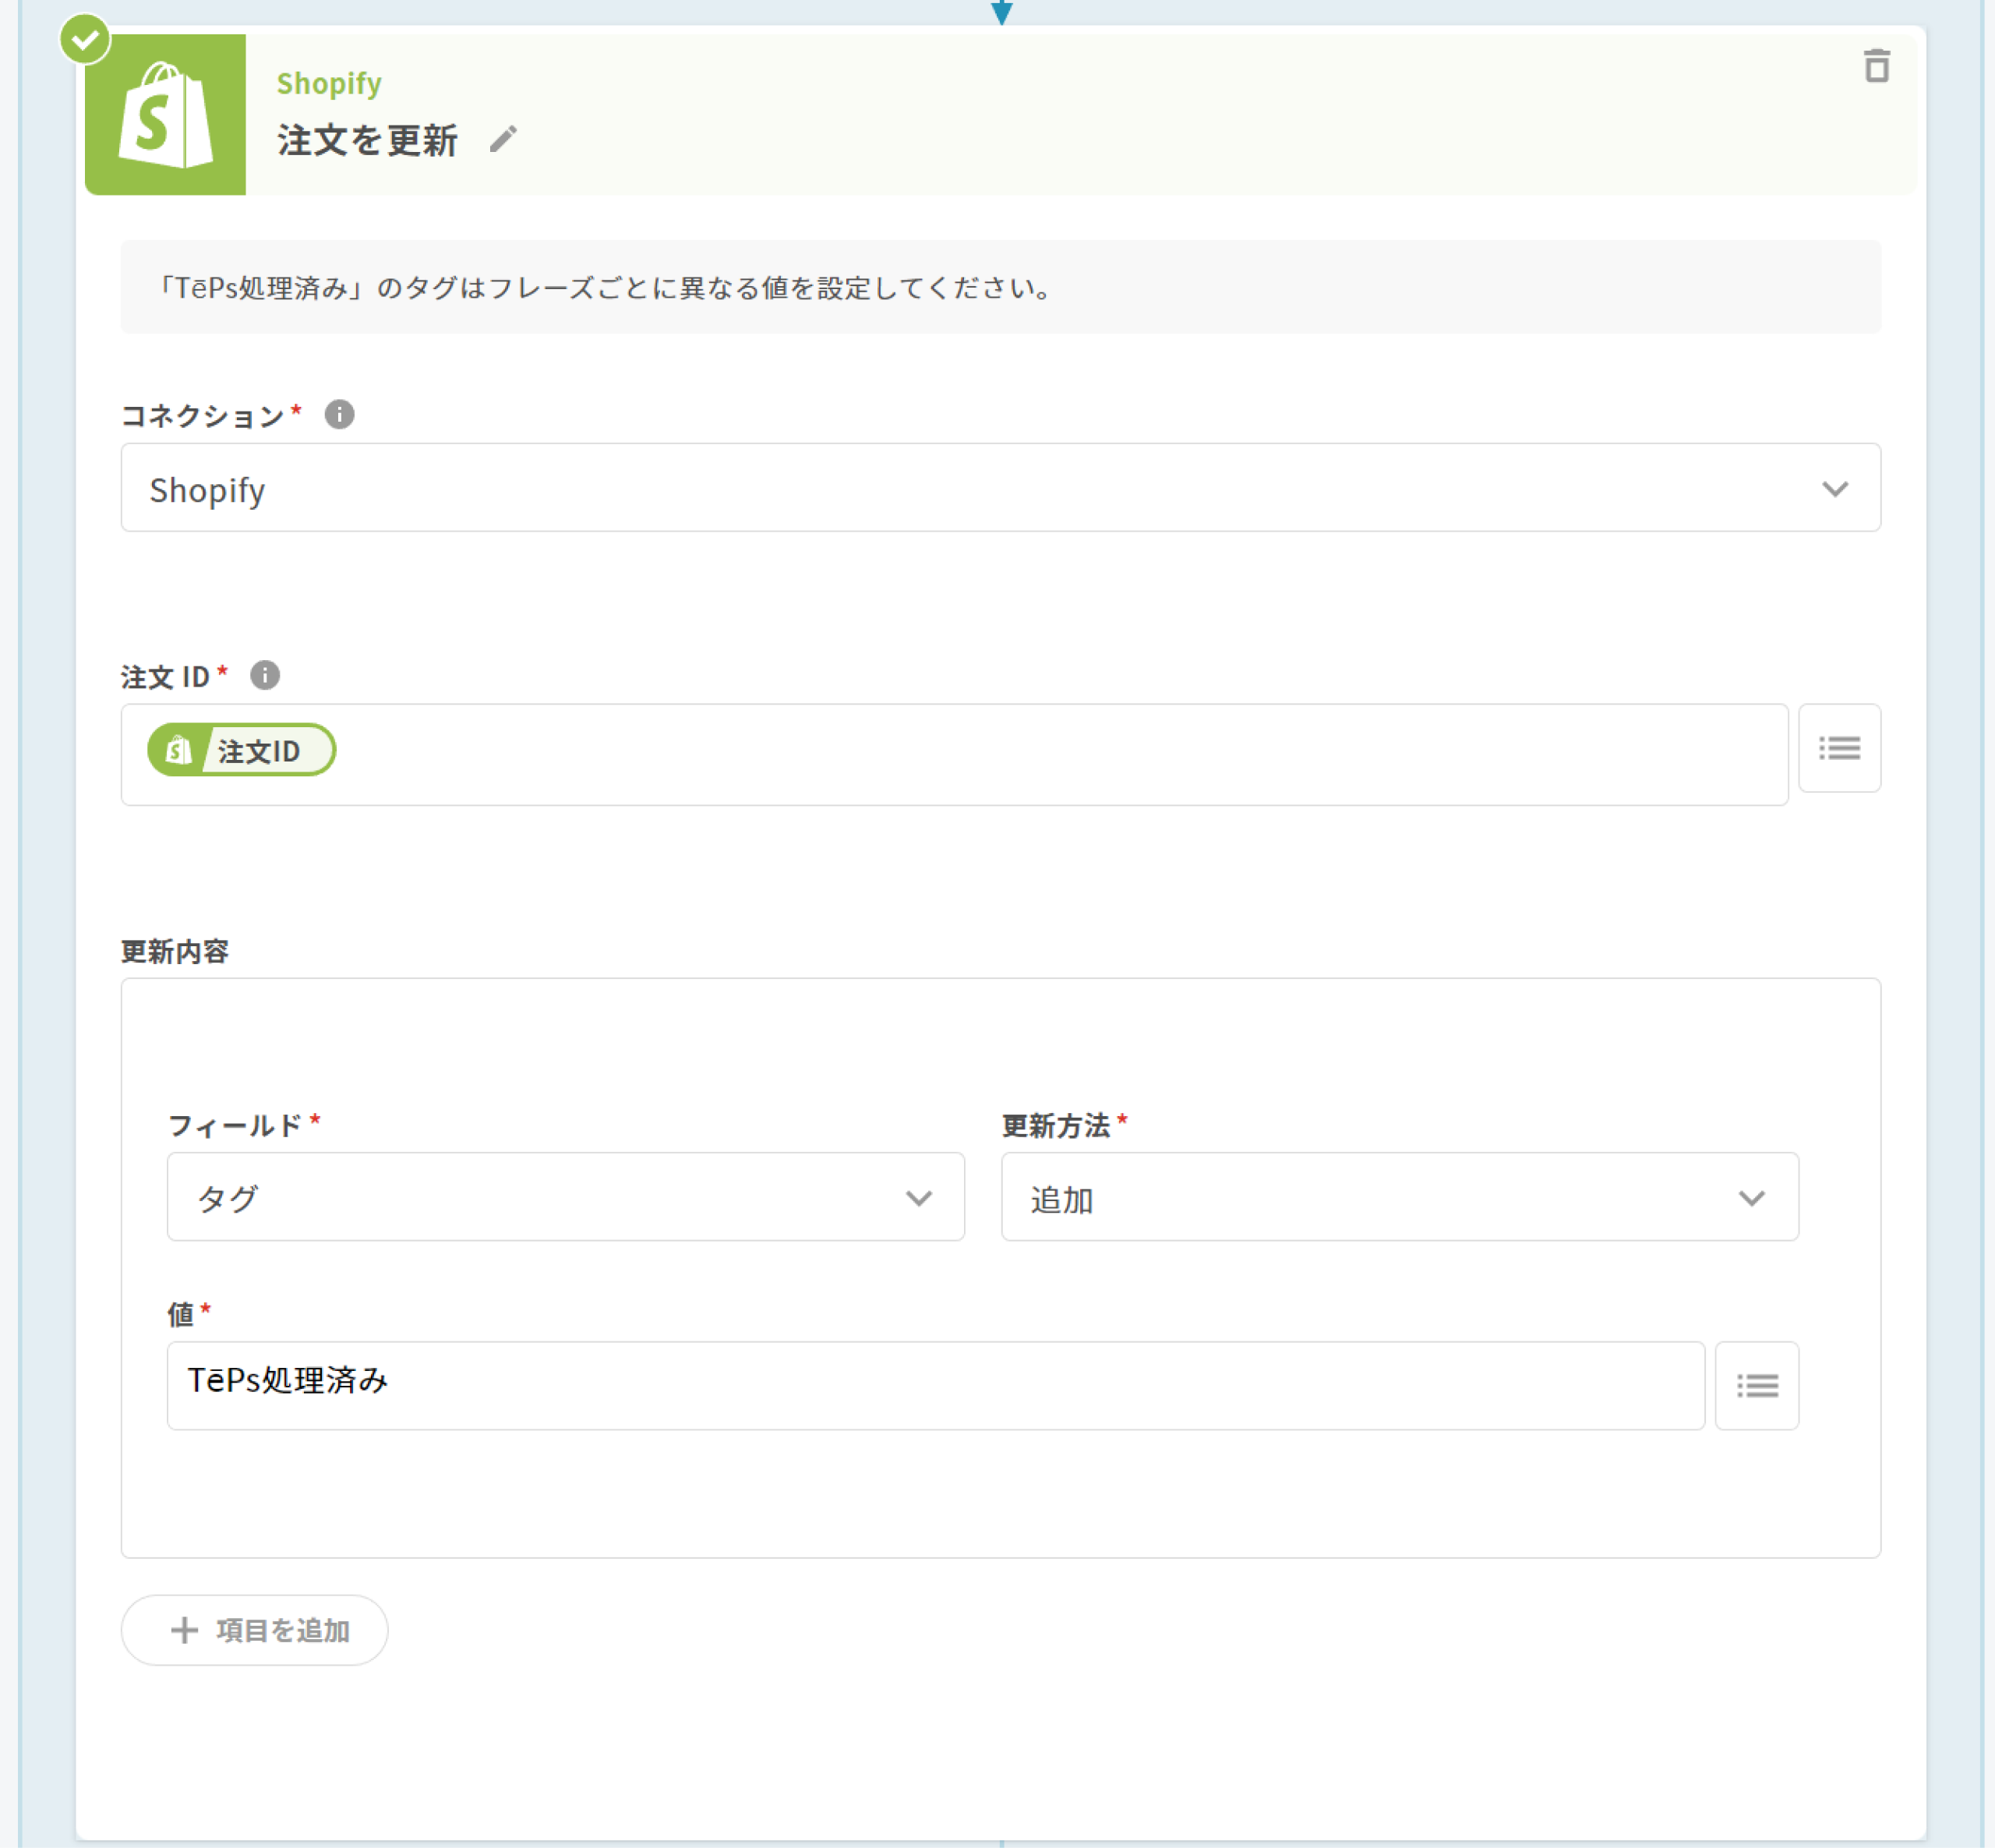Click pencil icon to rename 注文を更新
1995x1848 pixels.
coord(503,139)
